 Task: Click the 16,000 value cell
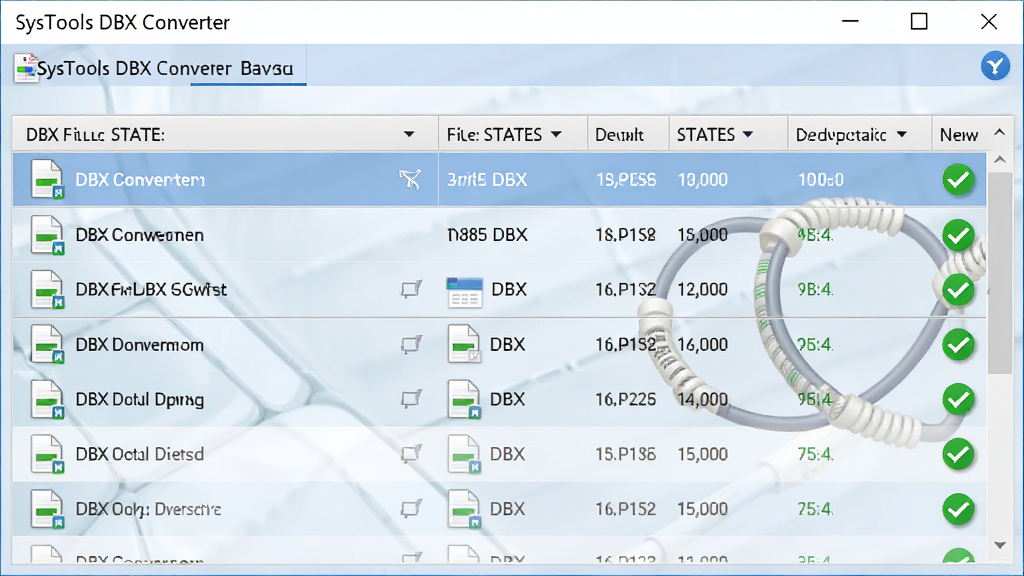(x=703, y=344)
